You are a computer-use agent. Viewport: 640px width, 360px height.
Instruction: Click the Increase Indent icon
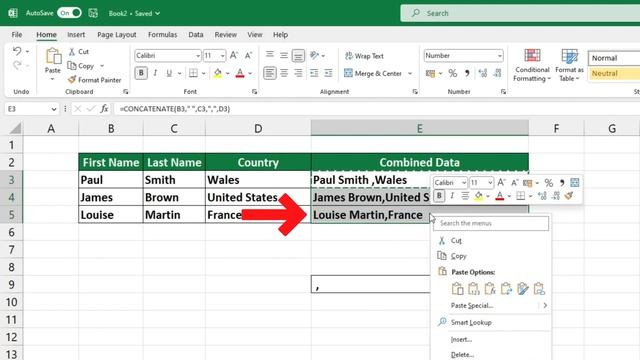[328, 73]
